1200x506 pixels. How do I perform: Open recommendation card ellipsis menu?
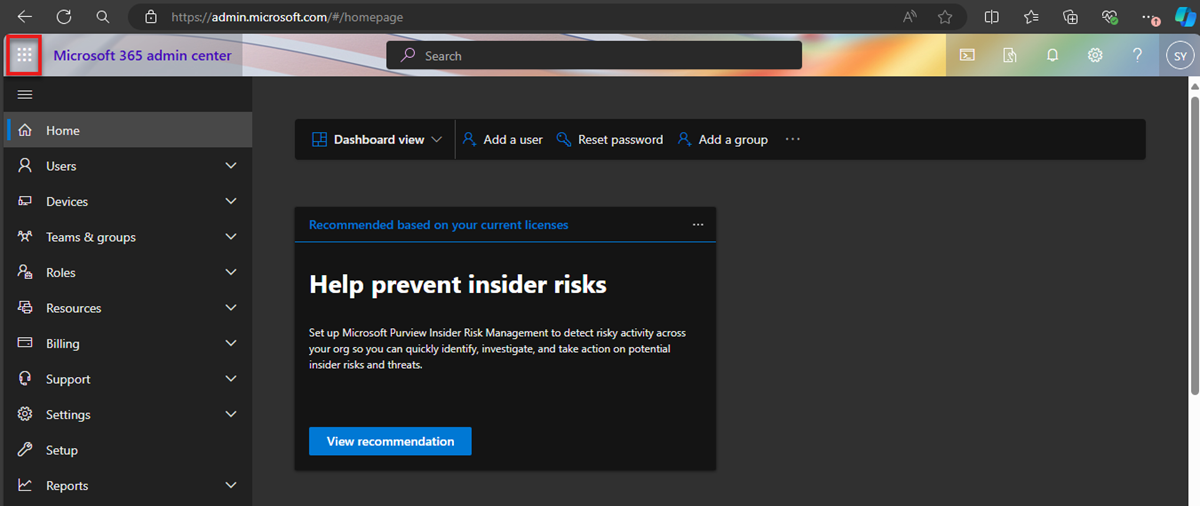pyautogui.click(x=698, y=225)
